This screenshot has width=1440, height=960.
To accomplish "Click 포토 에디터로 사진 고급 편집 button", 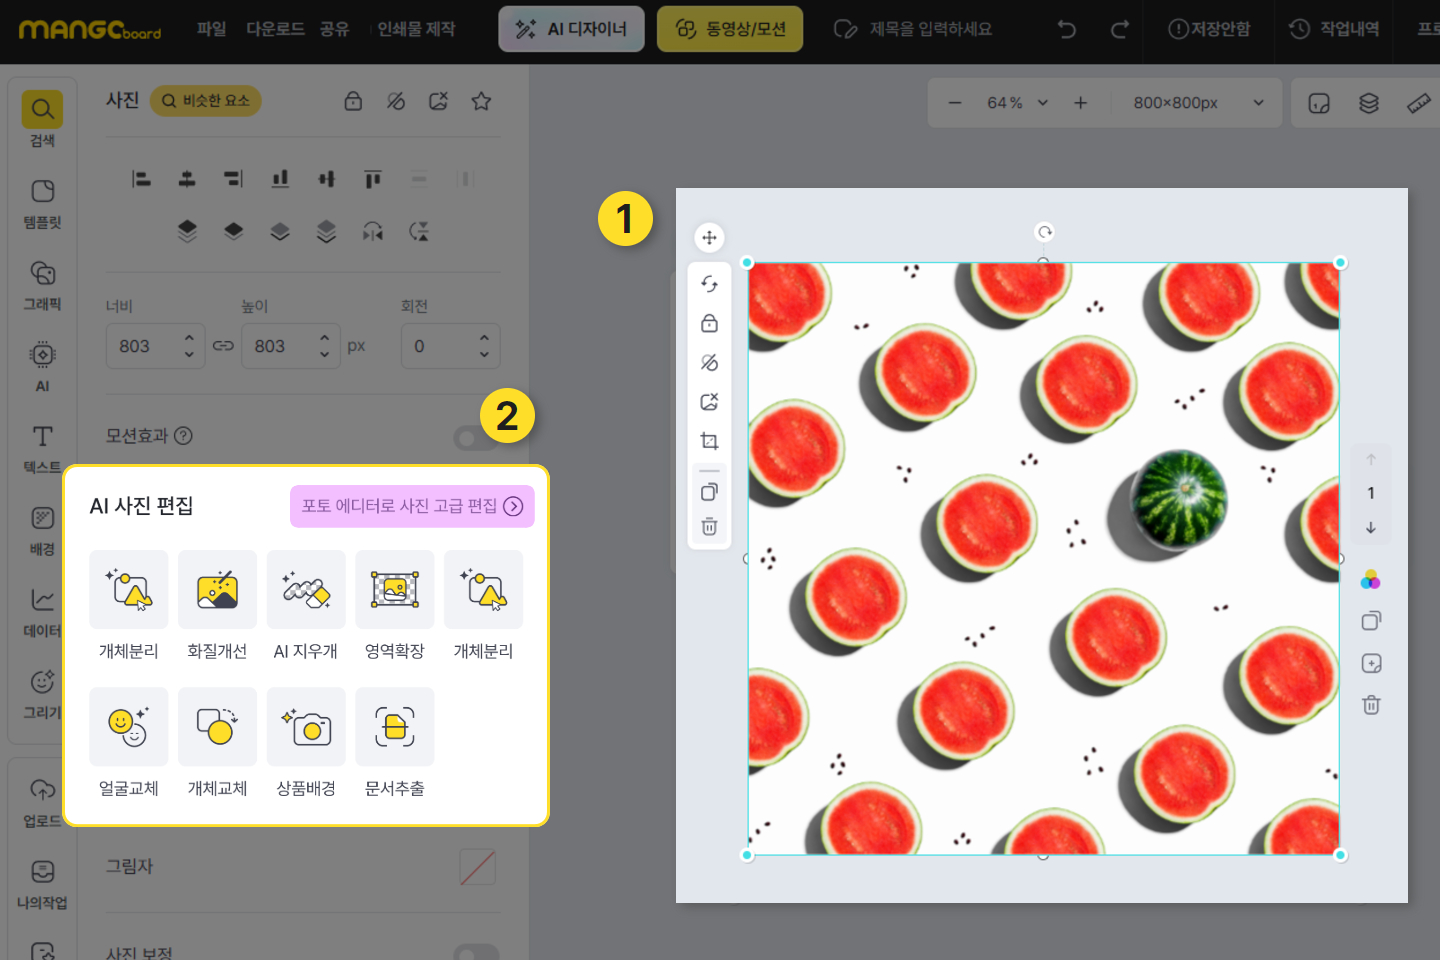I will [412, 506].
